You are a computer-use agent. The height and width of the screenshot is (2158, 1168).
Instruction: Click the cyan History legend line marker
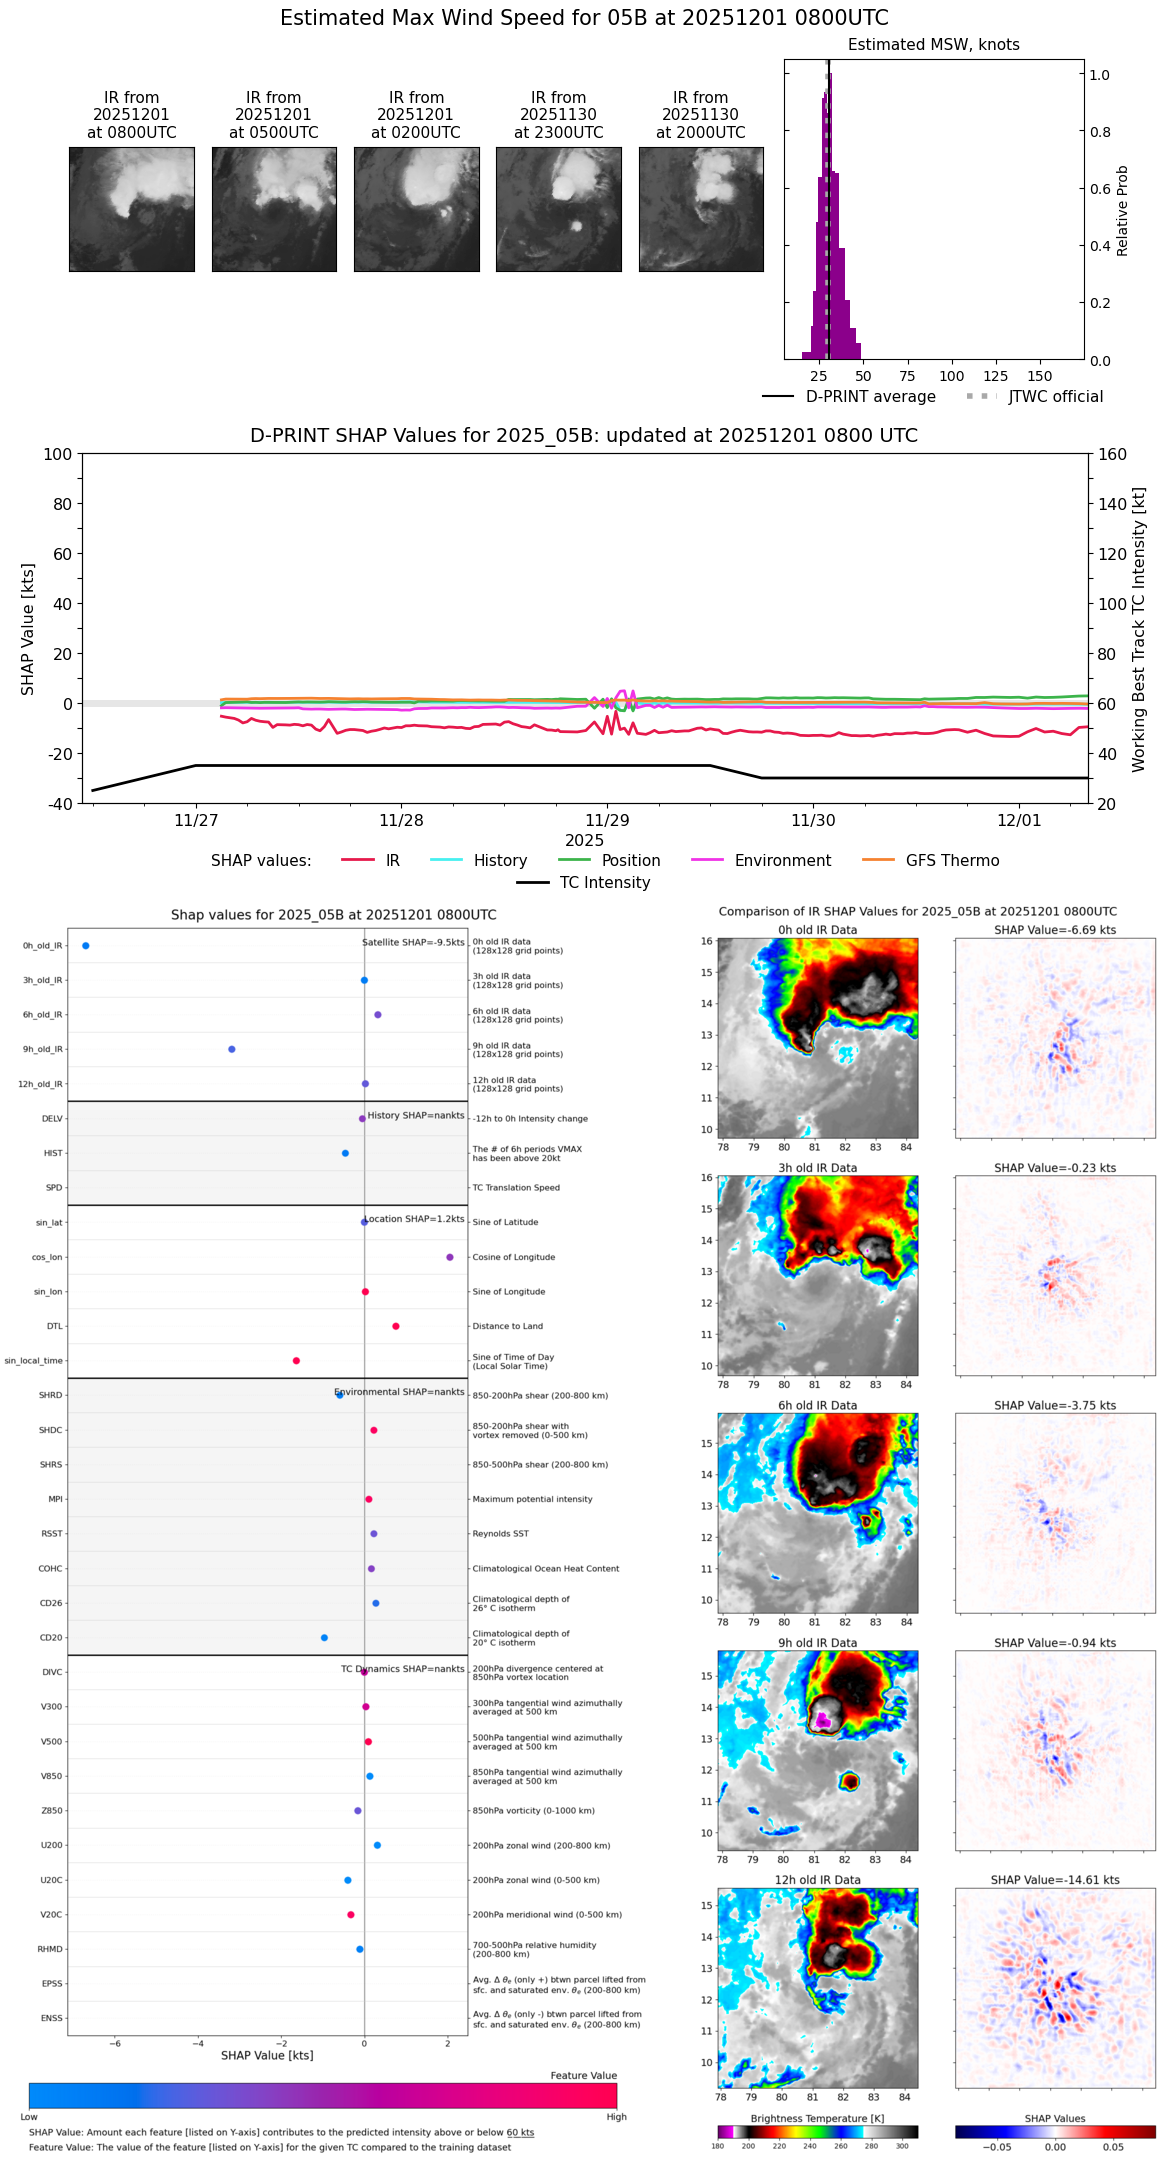click(446, 860)
